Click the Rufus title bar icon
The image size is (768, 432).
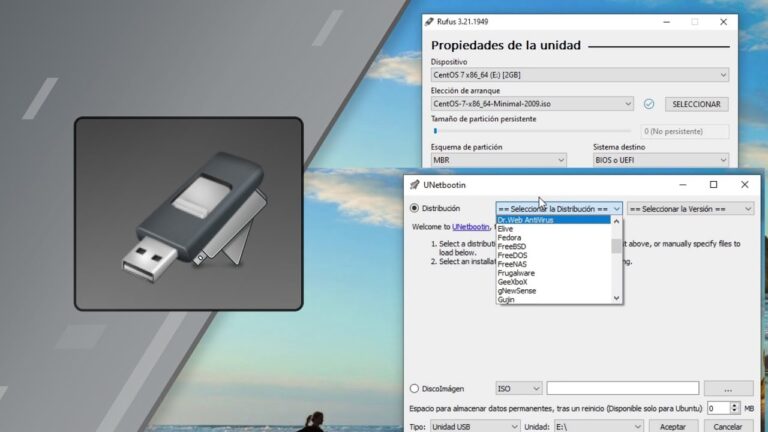pos(430,22)
